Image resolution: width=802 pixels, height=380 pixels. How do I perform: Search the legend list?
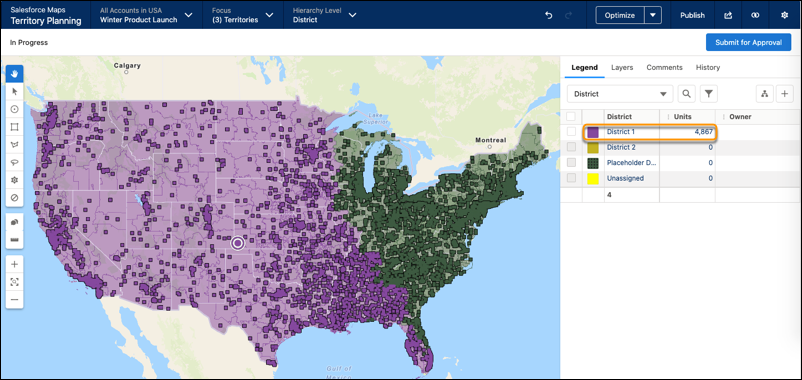point(686,94)
